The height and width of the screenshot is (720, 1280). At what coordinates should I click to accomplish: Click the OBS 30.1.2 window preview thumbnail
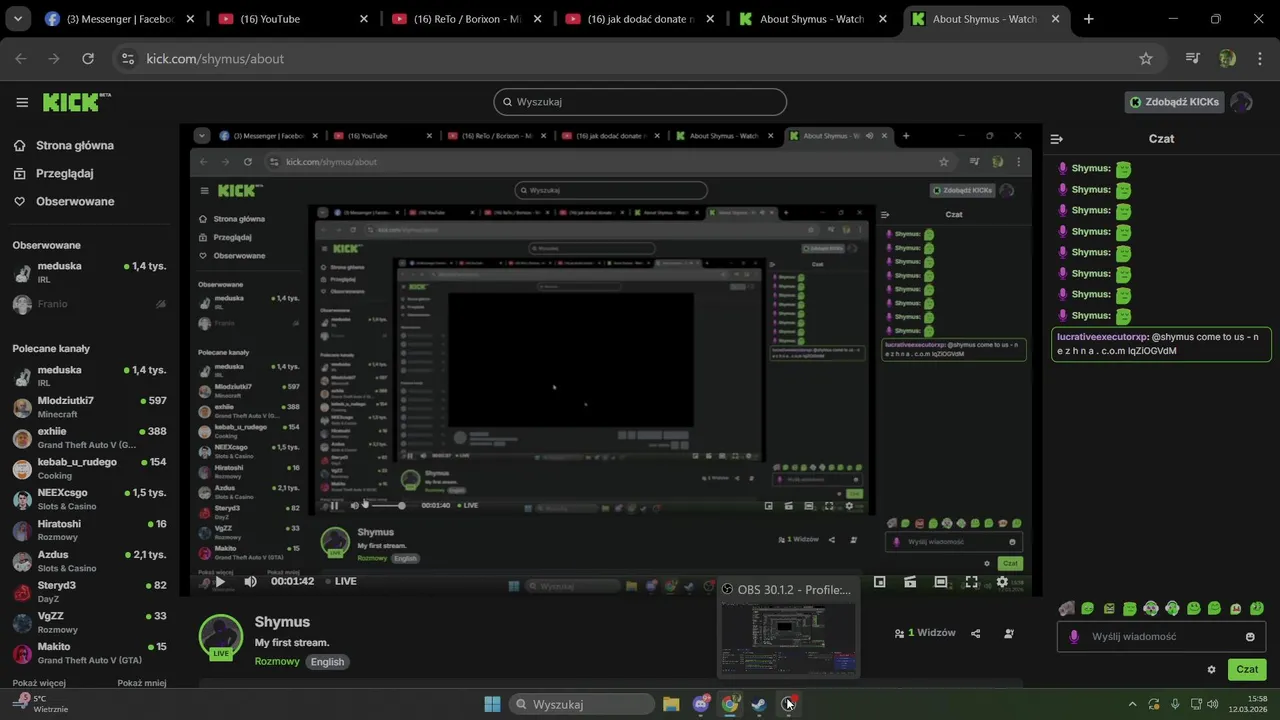click(x=788, y=640)
